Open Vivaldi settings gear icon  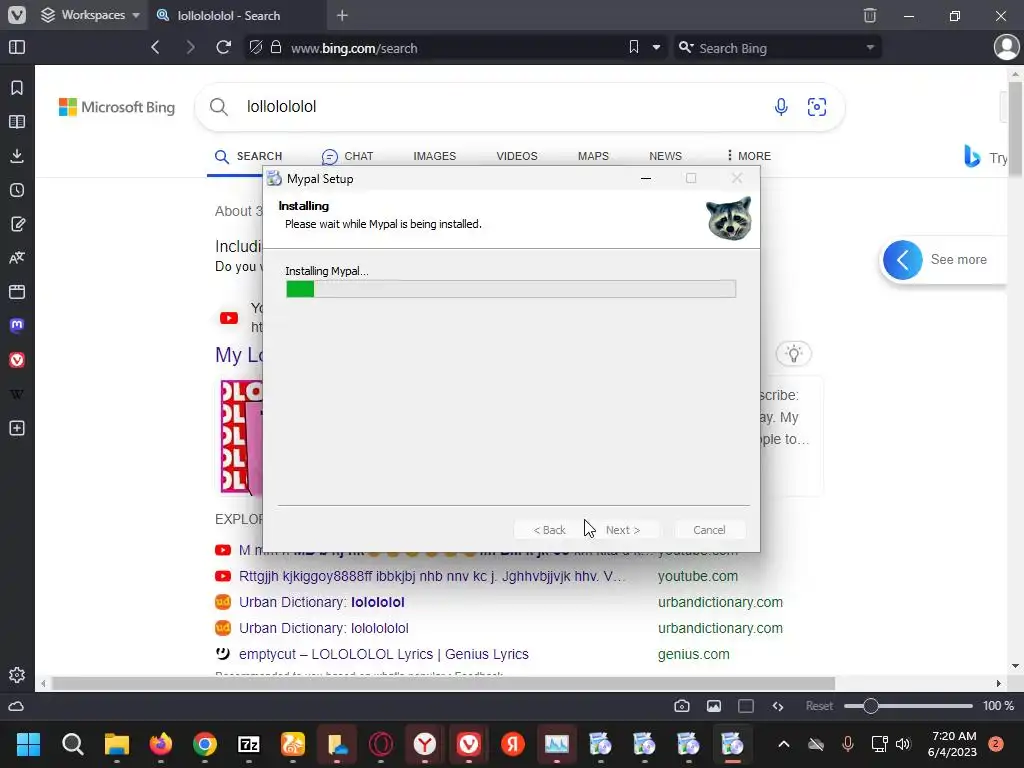coord(17,675)
